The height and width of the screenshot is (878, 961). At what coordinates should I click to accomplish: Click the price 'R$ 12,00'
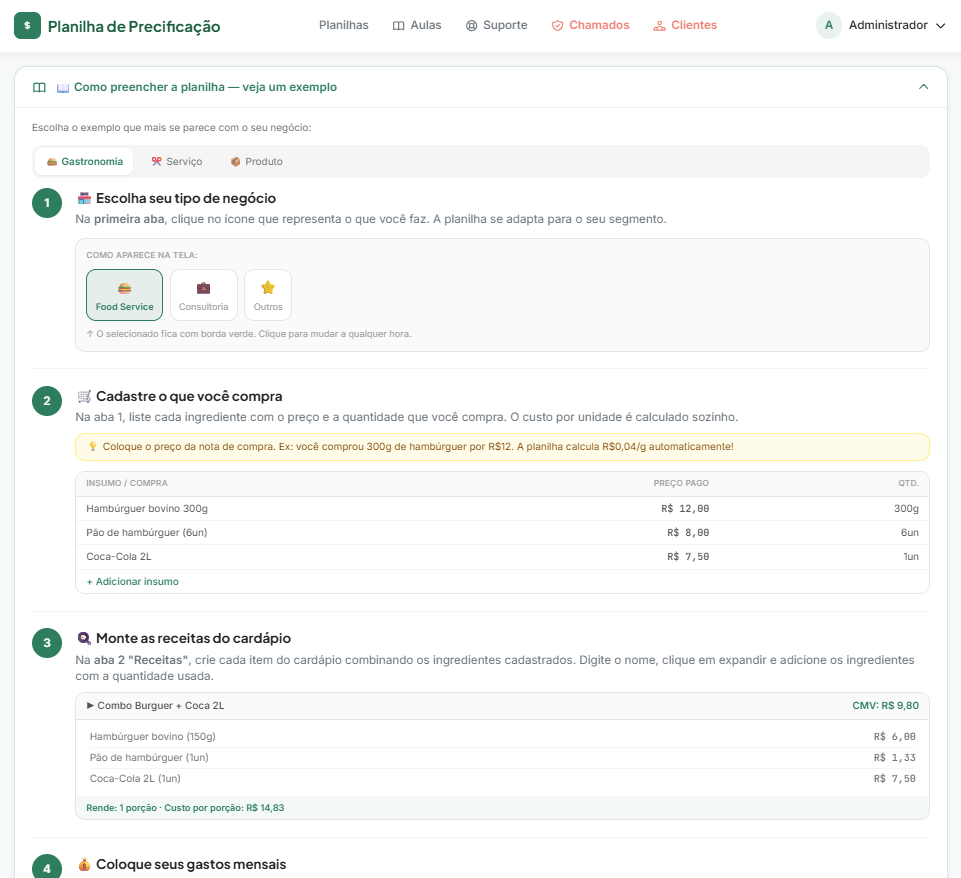685,509
